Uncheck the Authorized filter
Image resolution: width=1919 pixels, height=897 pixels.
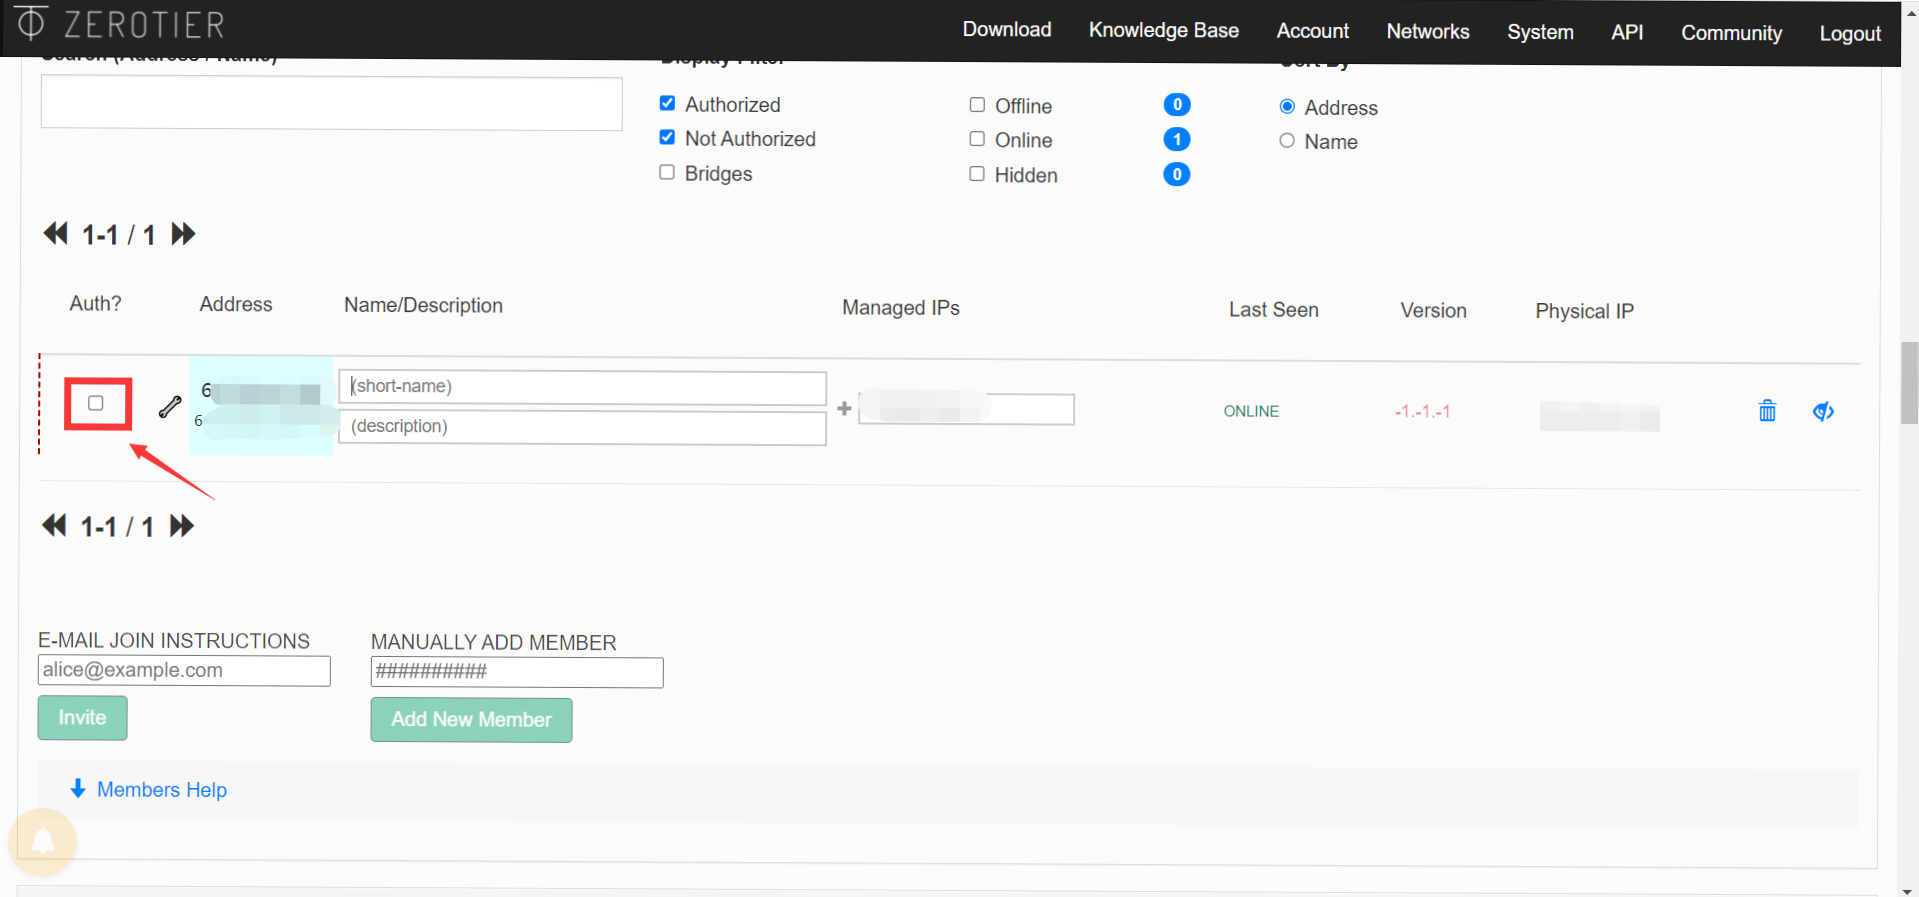667,103
